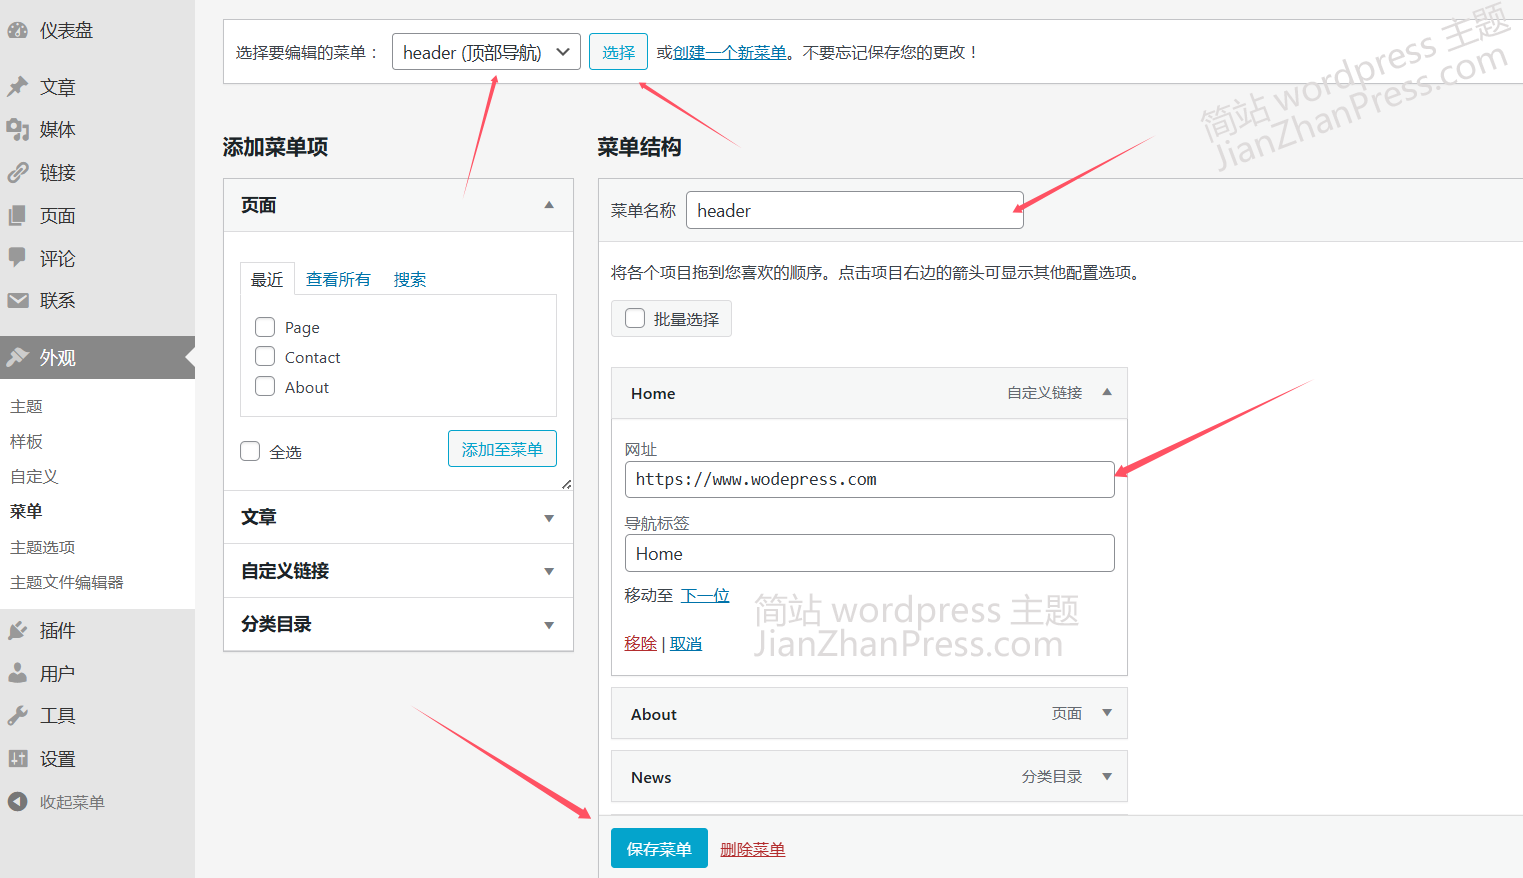Tick the About page checkbox
The image size is (1523, 878).
(x=265, y=387)
